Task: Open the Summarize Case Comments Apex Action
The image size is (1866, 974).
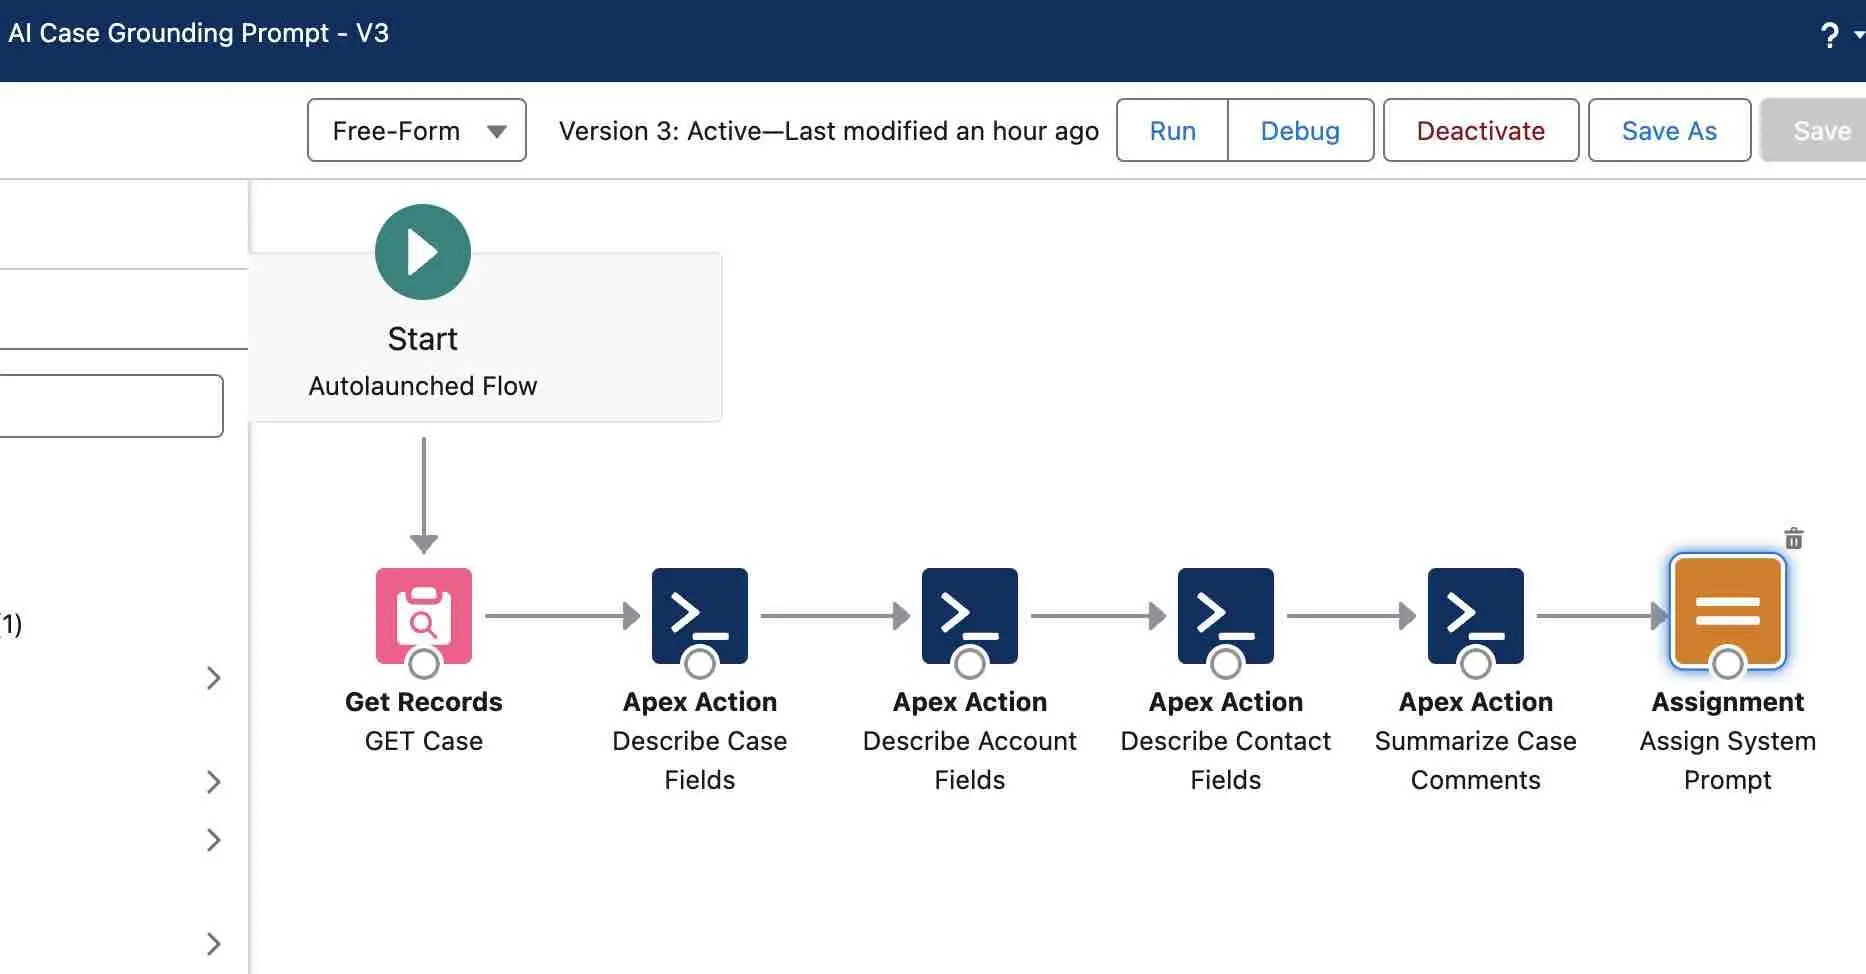Action: [x=1475, y=616]
